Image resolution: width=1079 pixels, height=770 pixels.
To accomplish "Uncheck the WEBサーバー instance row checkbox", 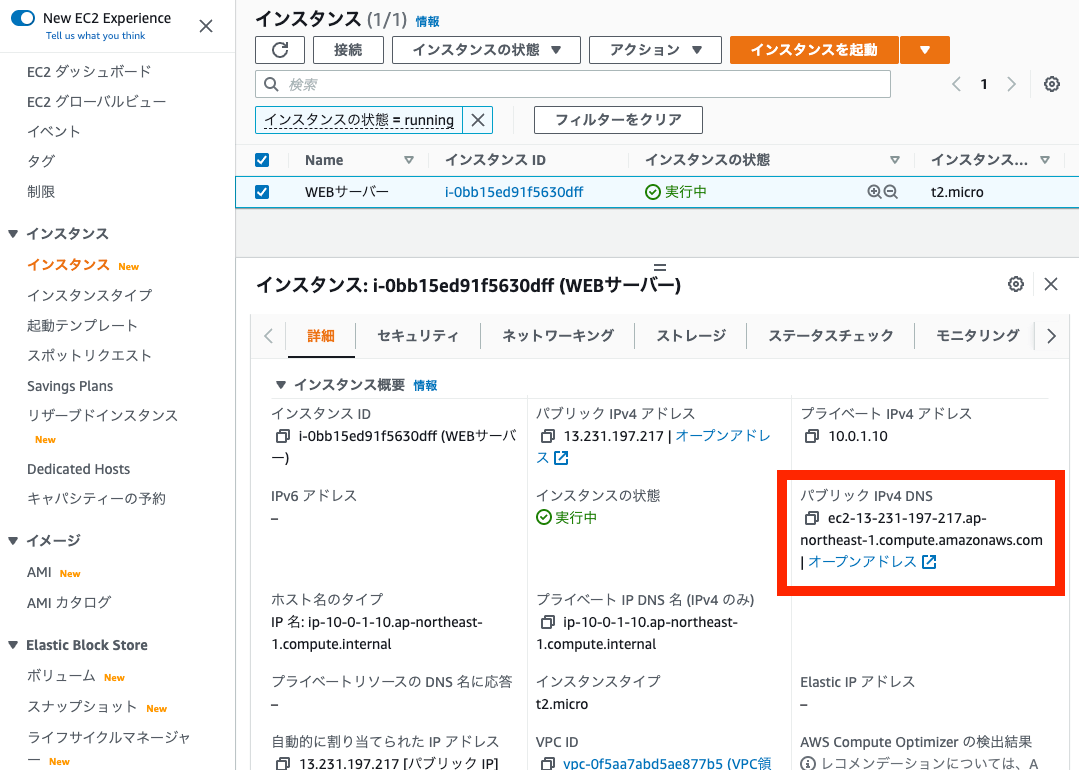I will pyautogui.click(x=262, y=192).
